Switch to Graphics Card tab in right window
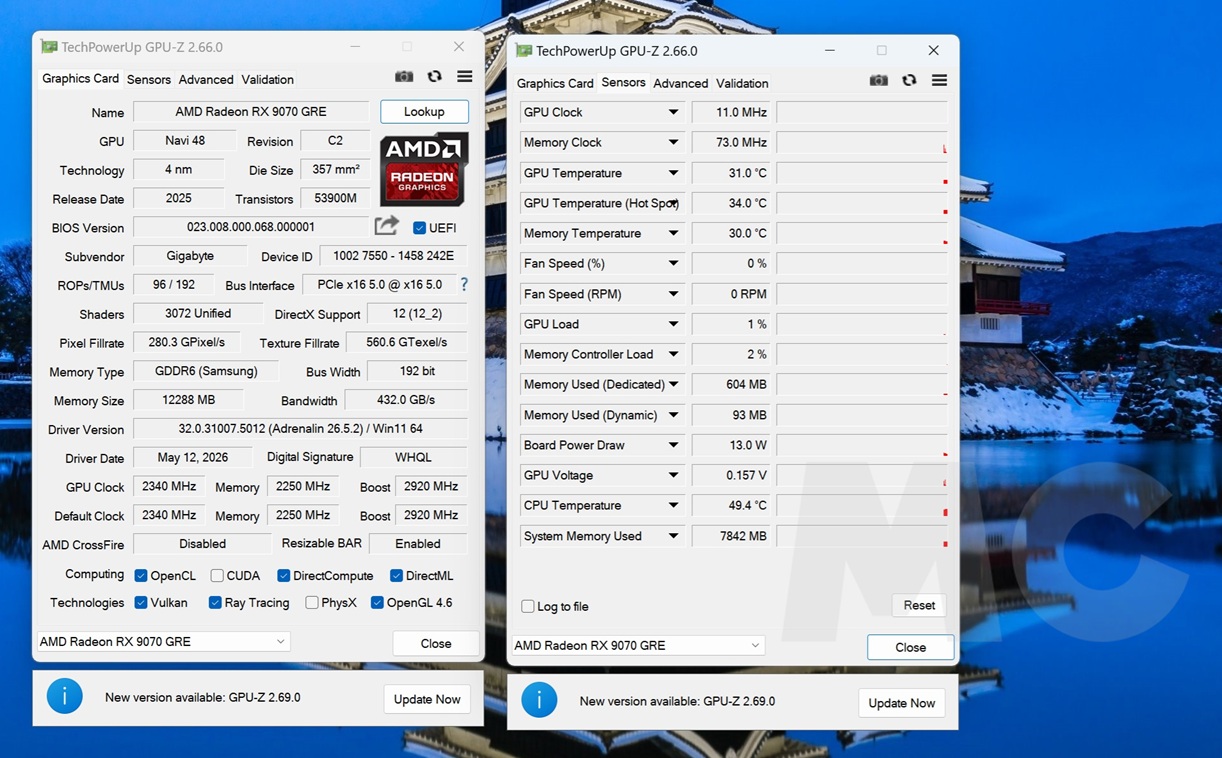This screenshot has height=758, width=1222. [x=555, y=83]
